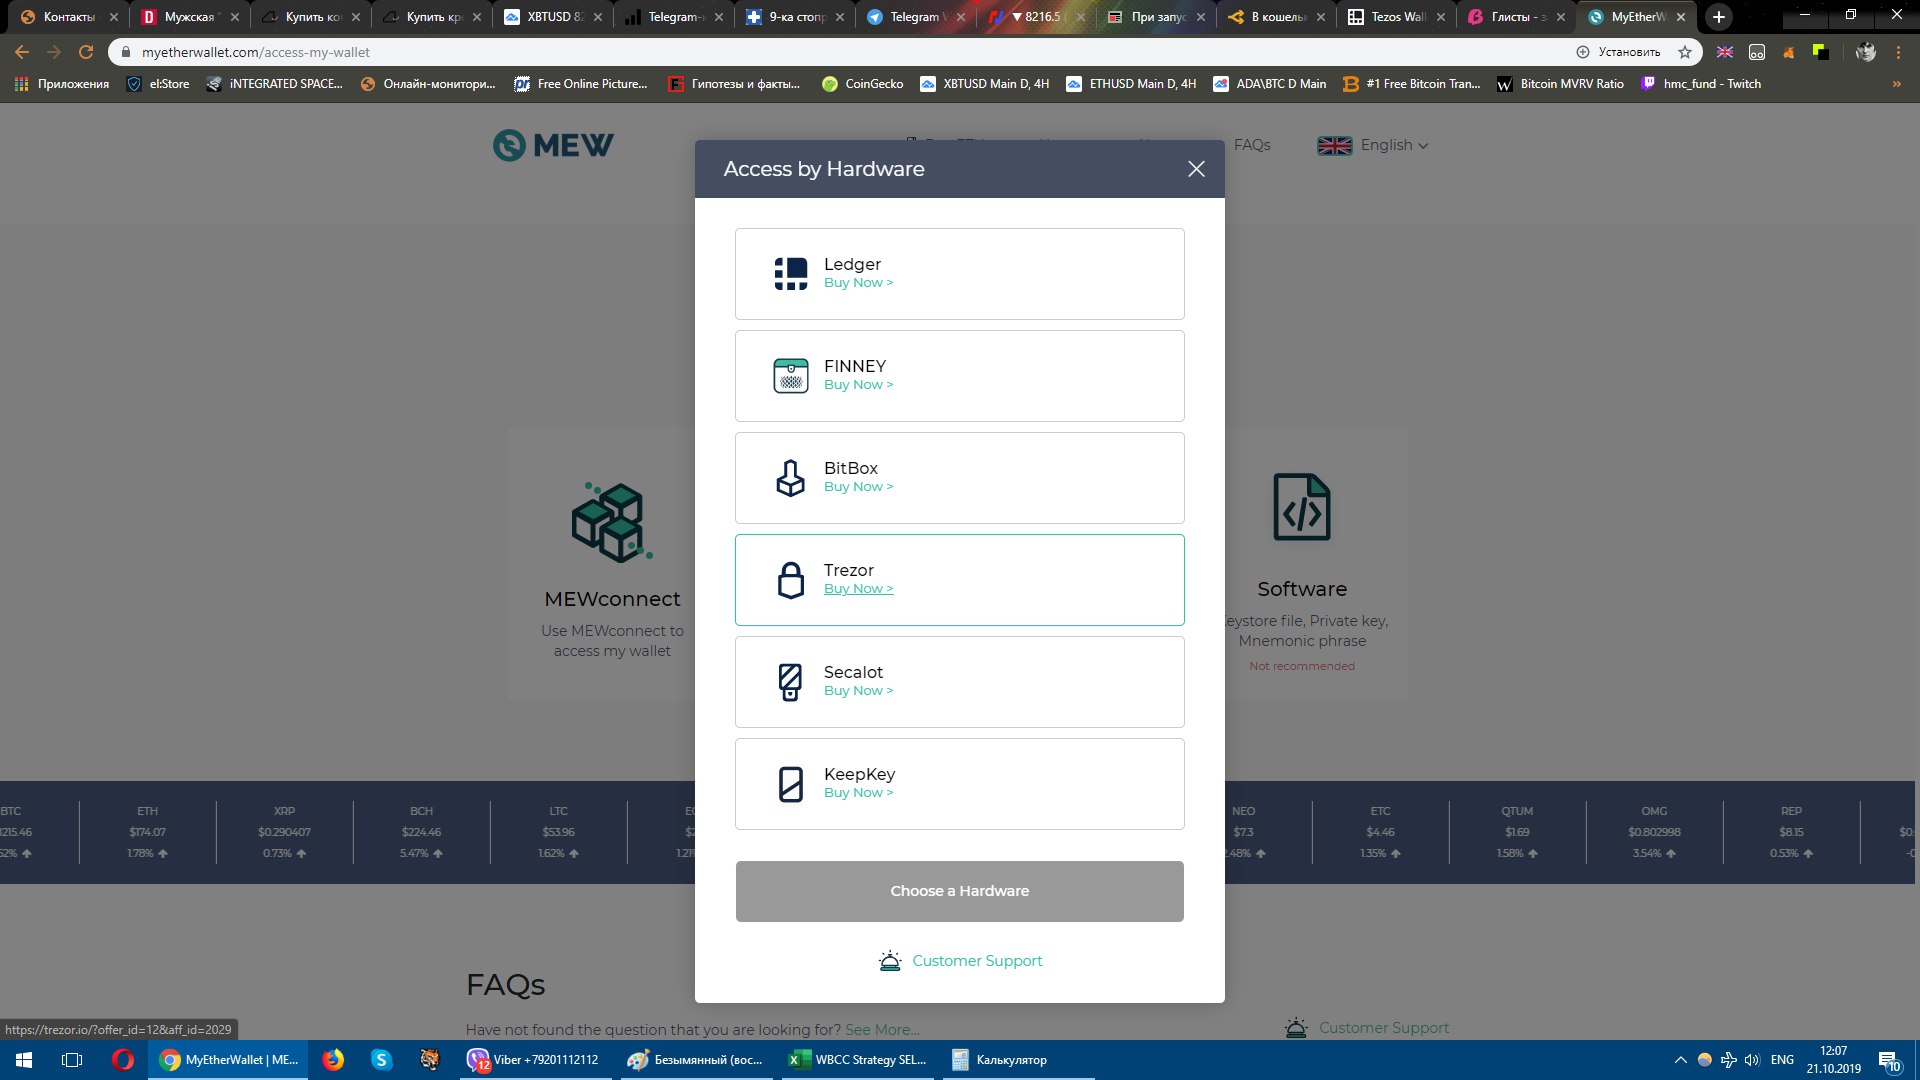The width and height of the screenshot is (1920, 1080).
Task: Switch to XBTUSD tab
Action: point(554,17)
